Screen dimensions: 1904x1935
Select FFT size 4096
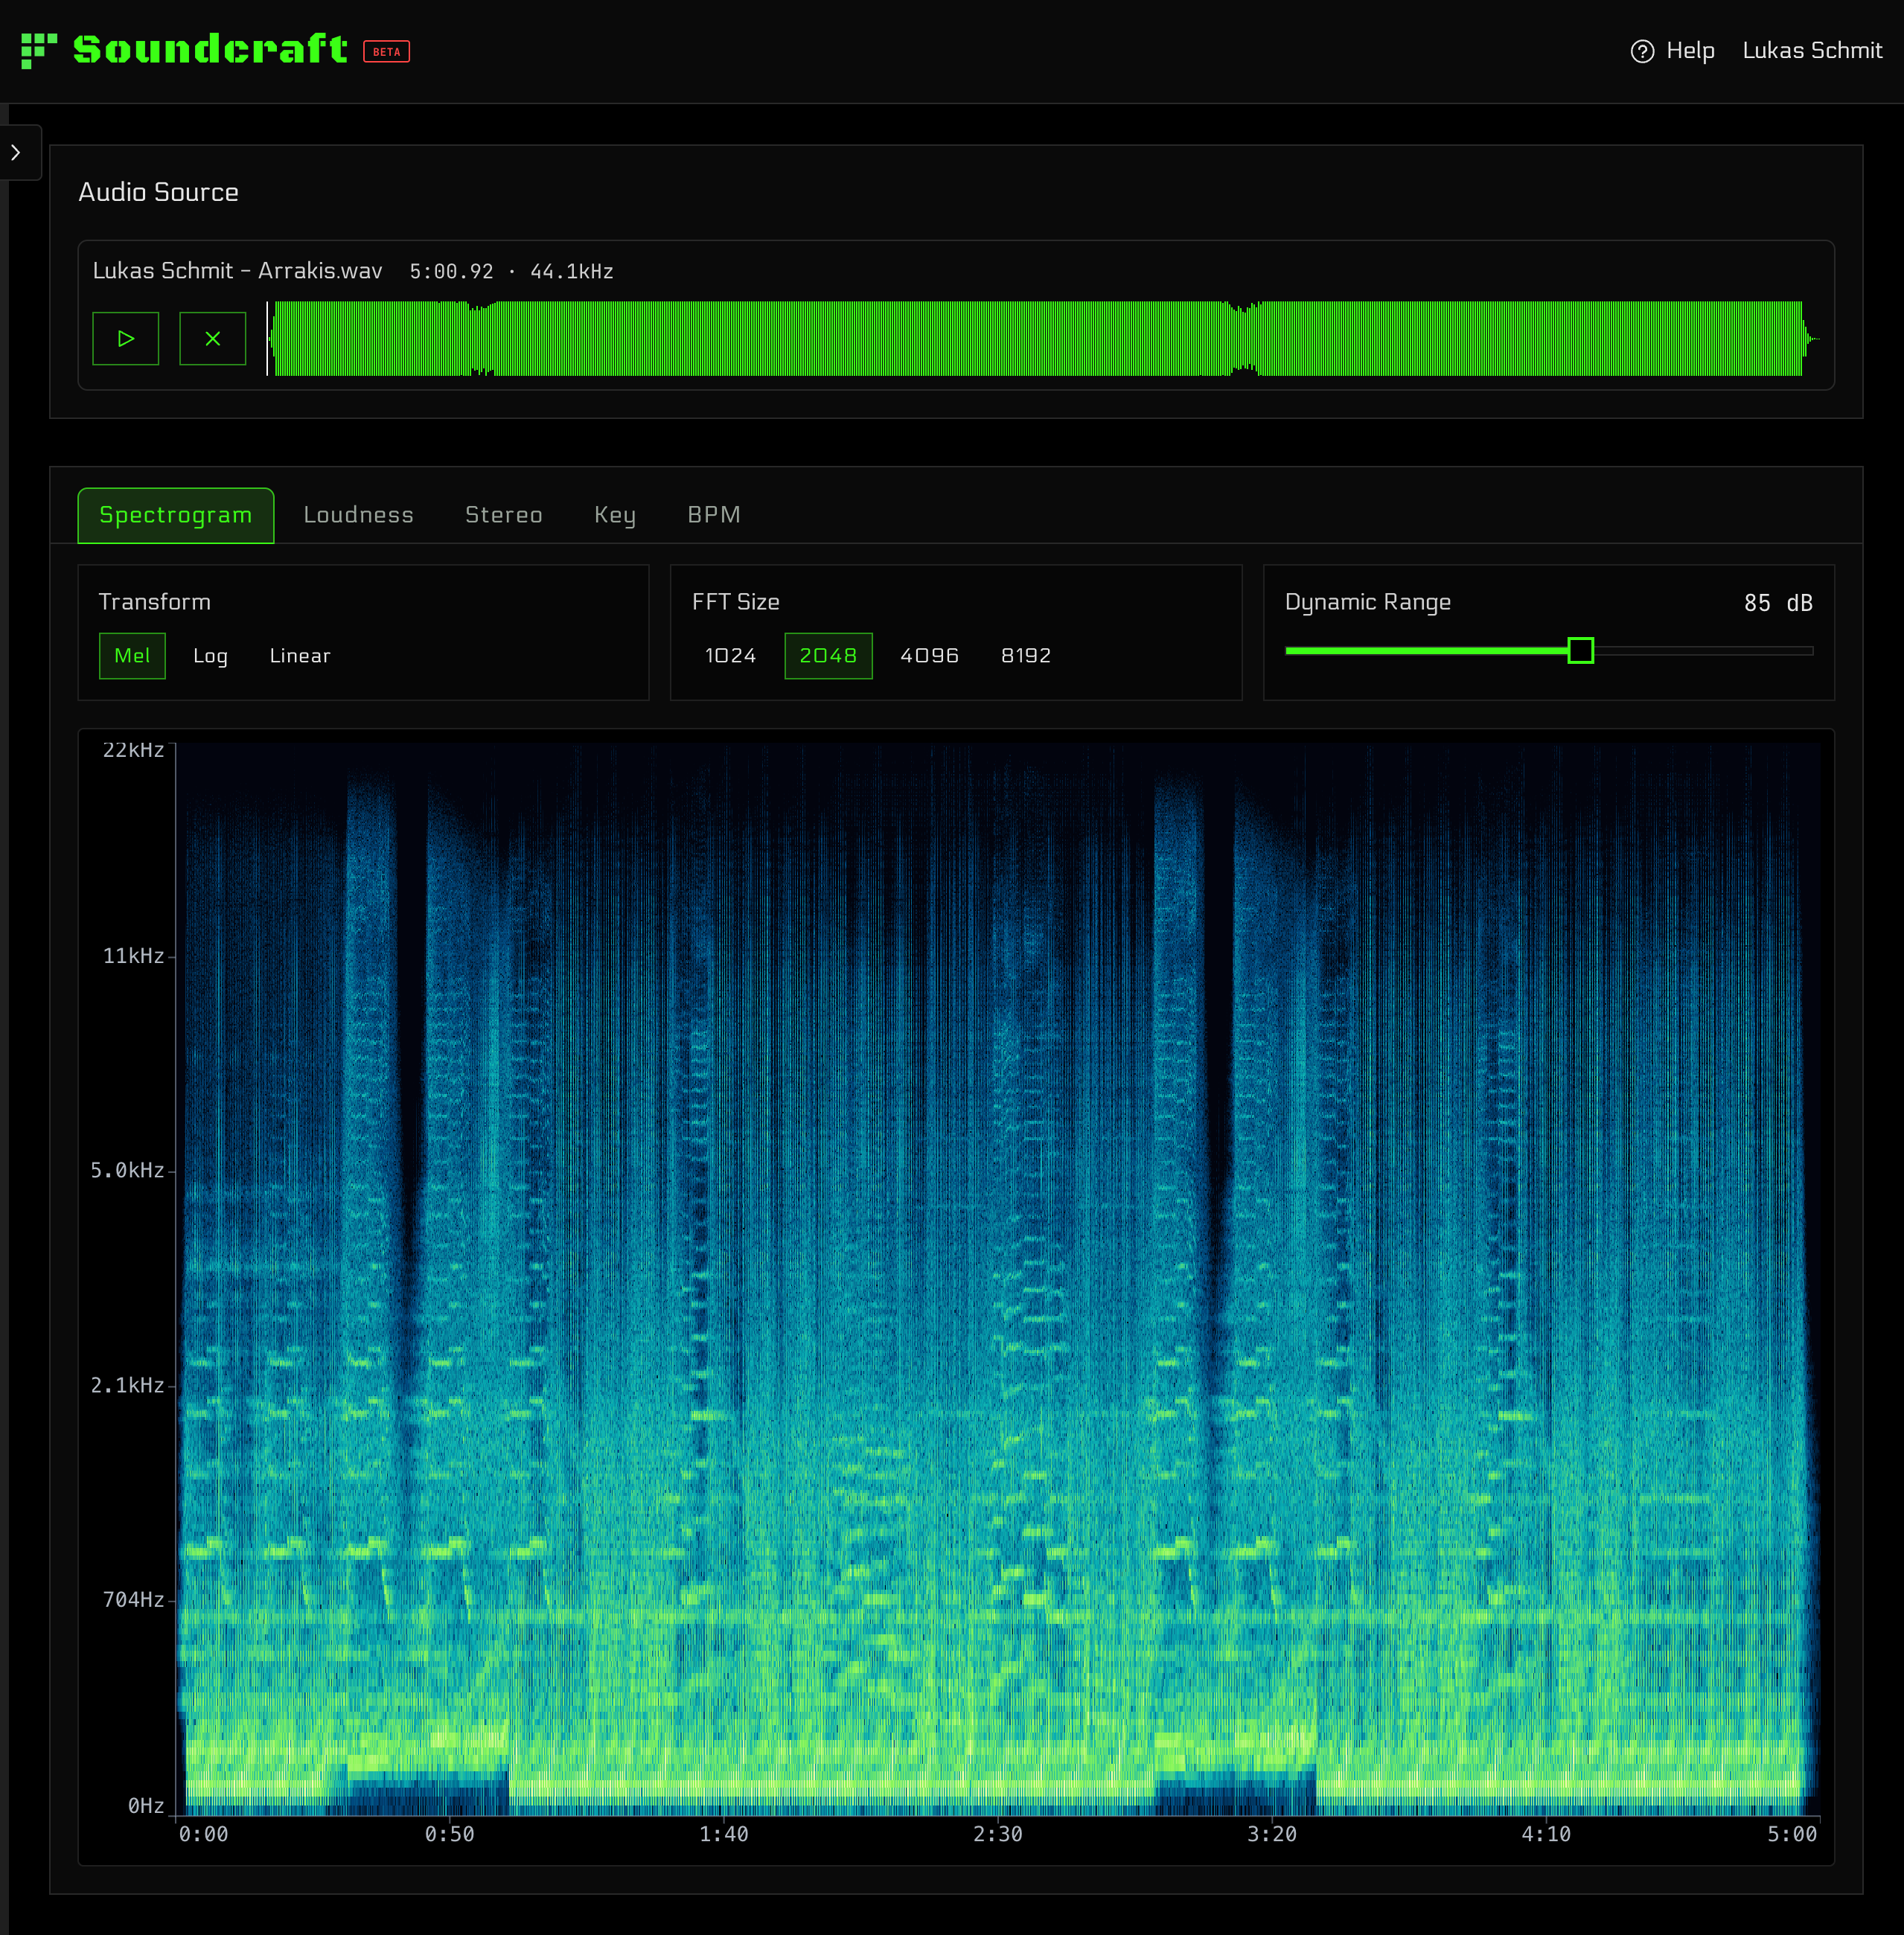(x=928, y=656)
